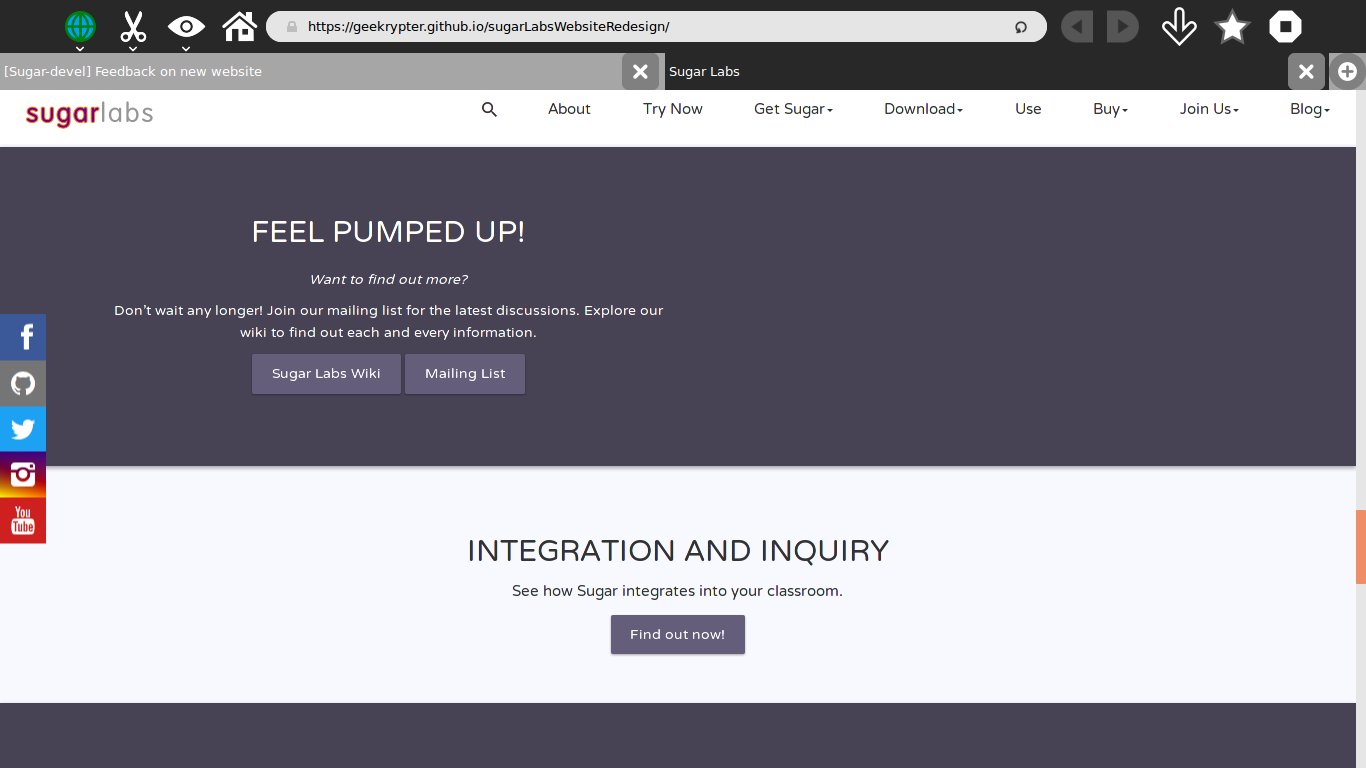Click the stop activity button

[x=1285, y=27]
